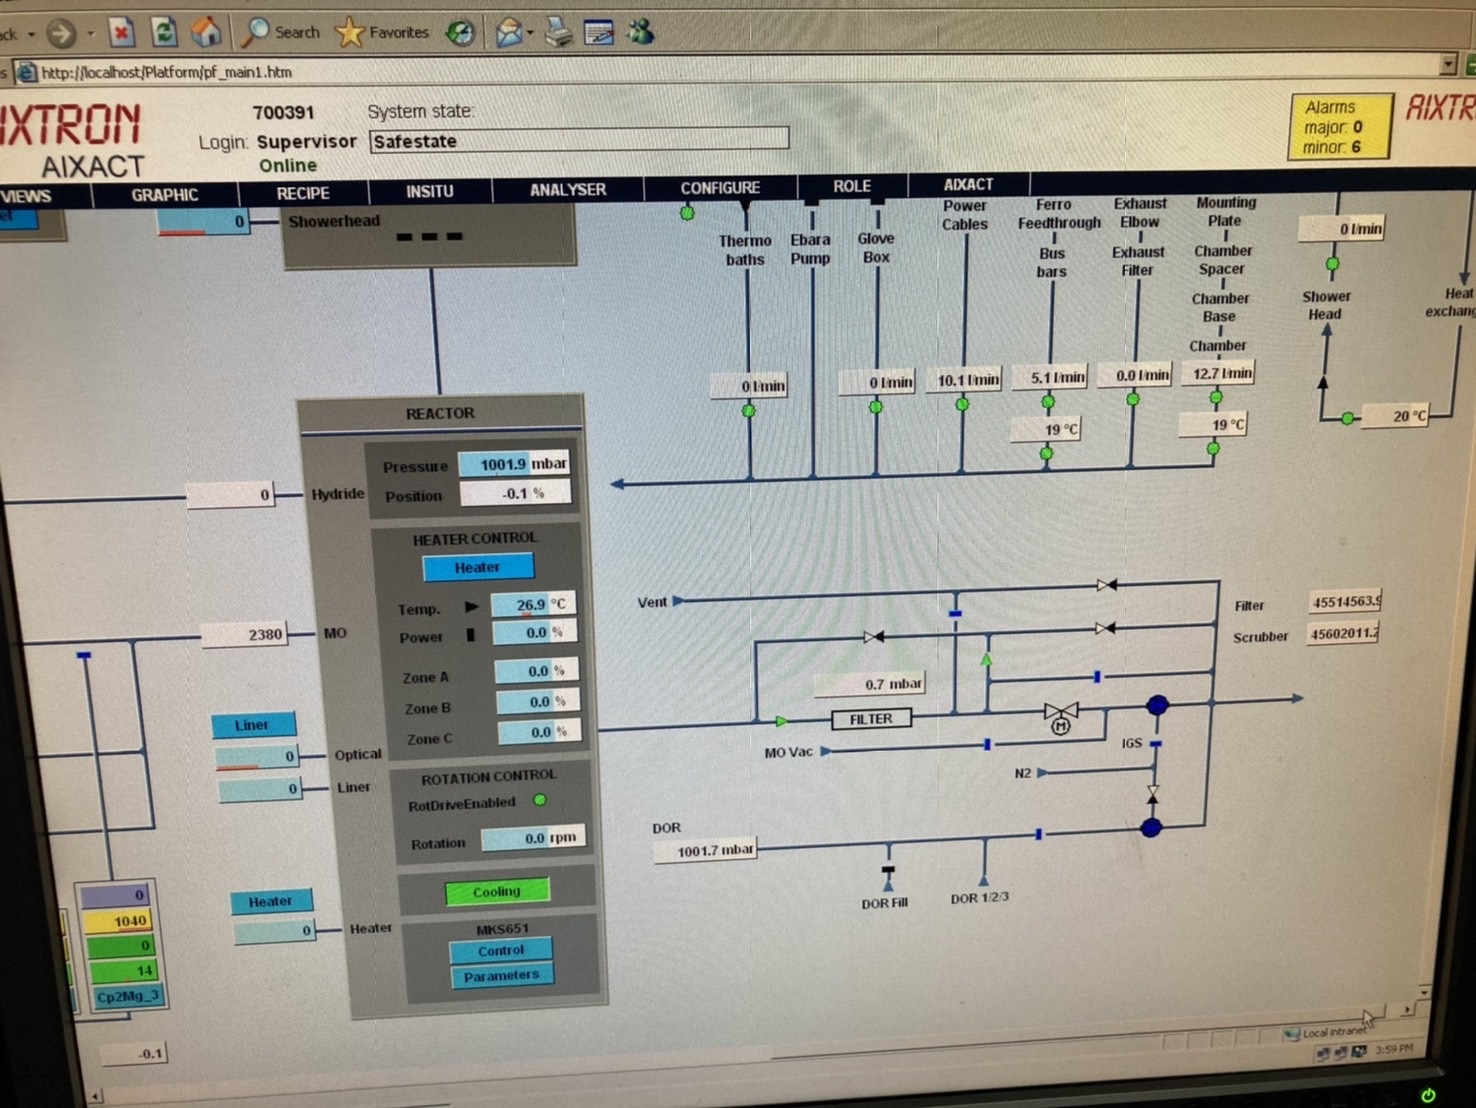Image resolution: width=1476 pixels, height=1108 pixels.
Task: Click the Cp2Mg_3 source button
Action: (127, 996)
